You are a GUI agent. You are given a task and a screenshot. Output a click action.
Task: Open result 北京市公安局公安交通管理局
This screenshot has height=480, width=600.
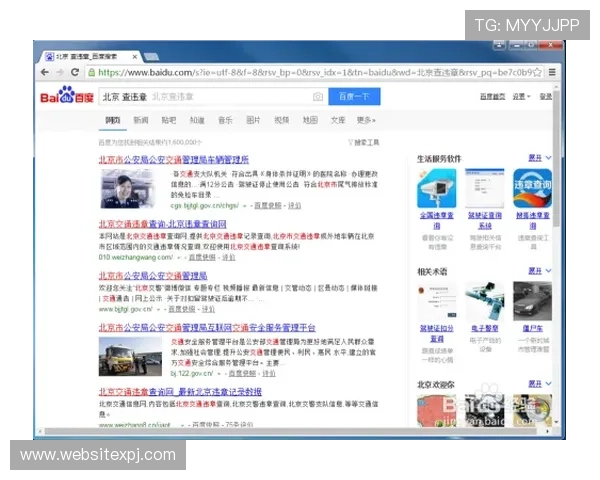(x=153, y=276)
